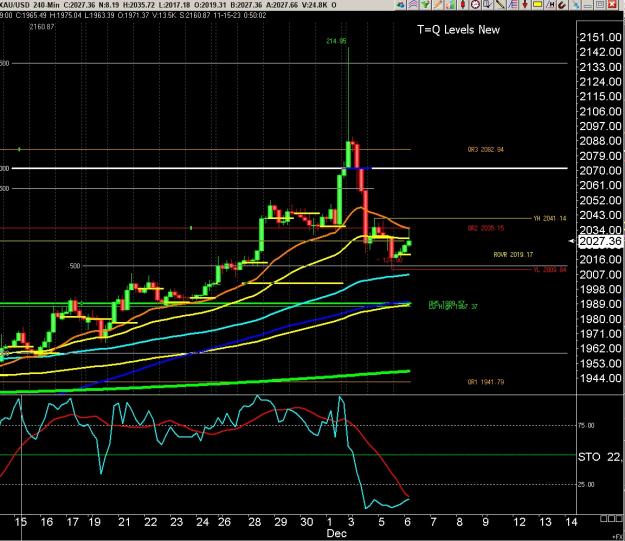The height and width of the screenshot is (541, 625).
Task: Click the 2160.87 label at top left
Action: point(41,27)
